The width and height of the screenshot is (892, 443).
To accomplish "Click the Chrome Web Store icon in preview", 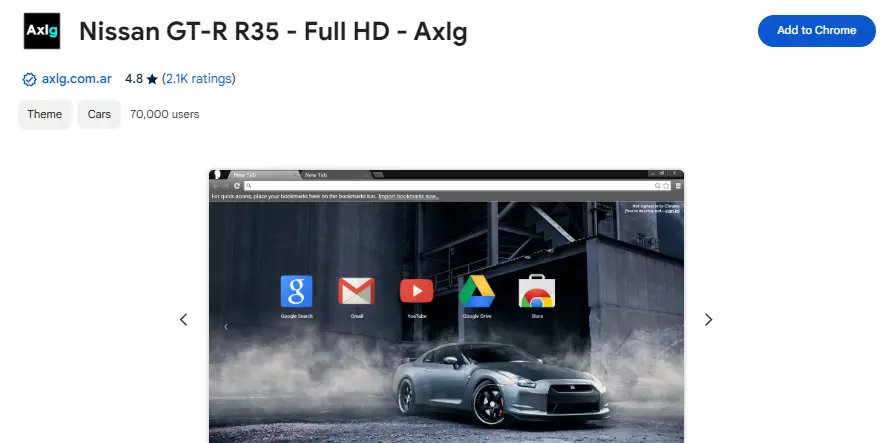I will coord(537,291).
